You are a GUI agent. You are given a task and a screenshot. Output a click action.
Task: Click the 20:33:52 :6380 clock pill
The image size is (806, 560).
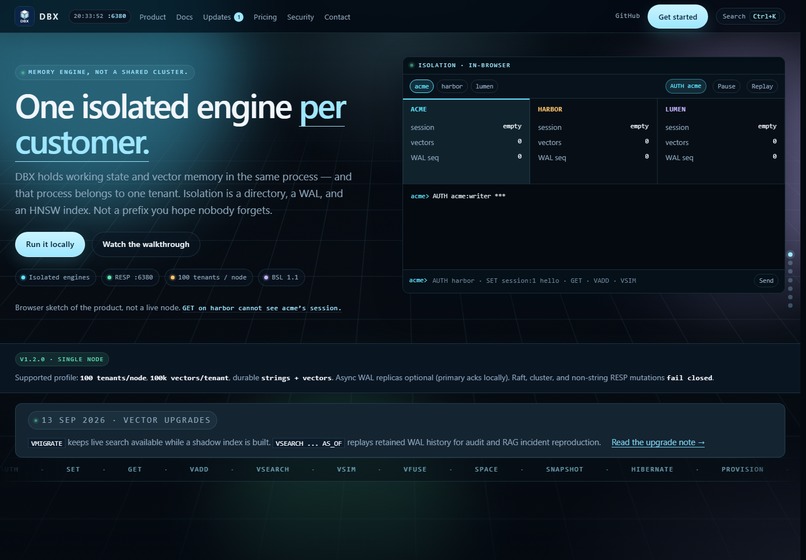tap(100, 16)
